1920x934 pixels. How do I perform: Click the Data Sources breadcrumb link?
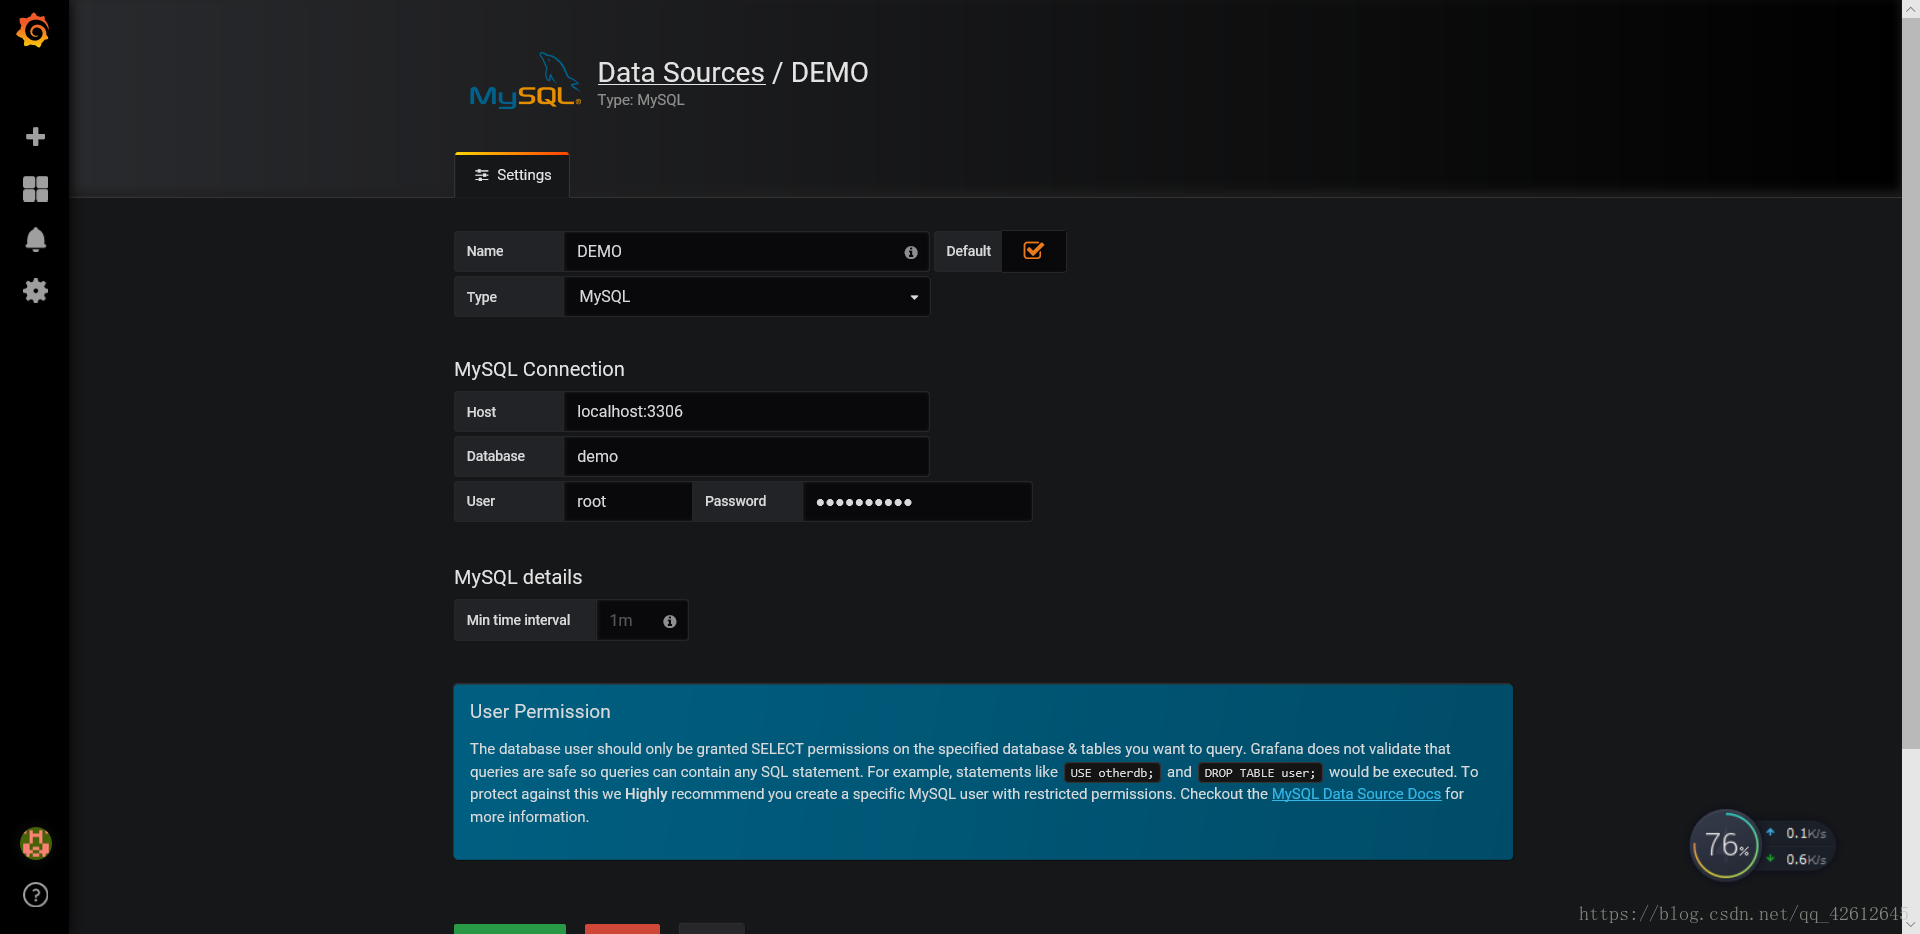click(681, 73)
